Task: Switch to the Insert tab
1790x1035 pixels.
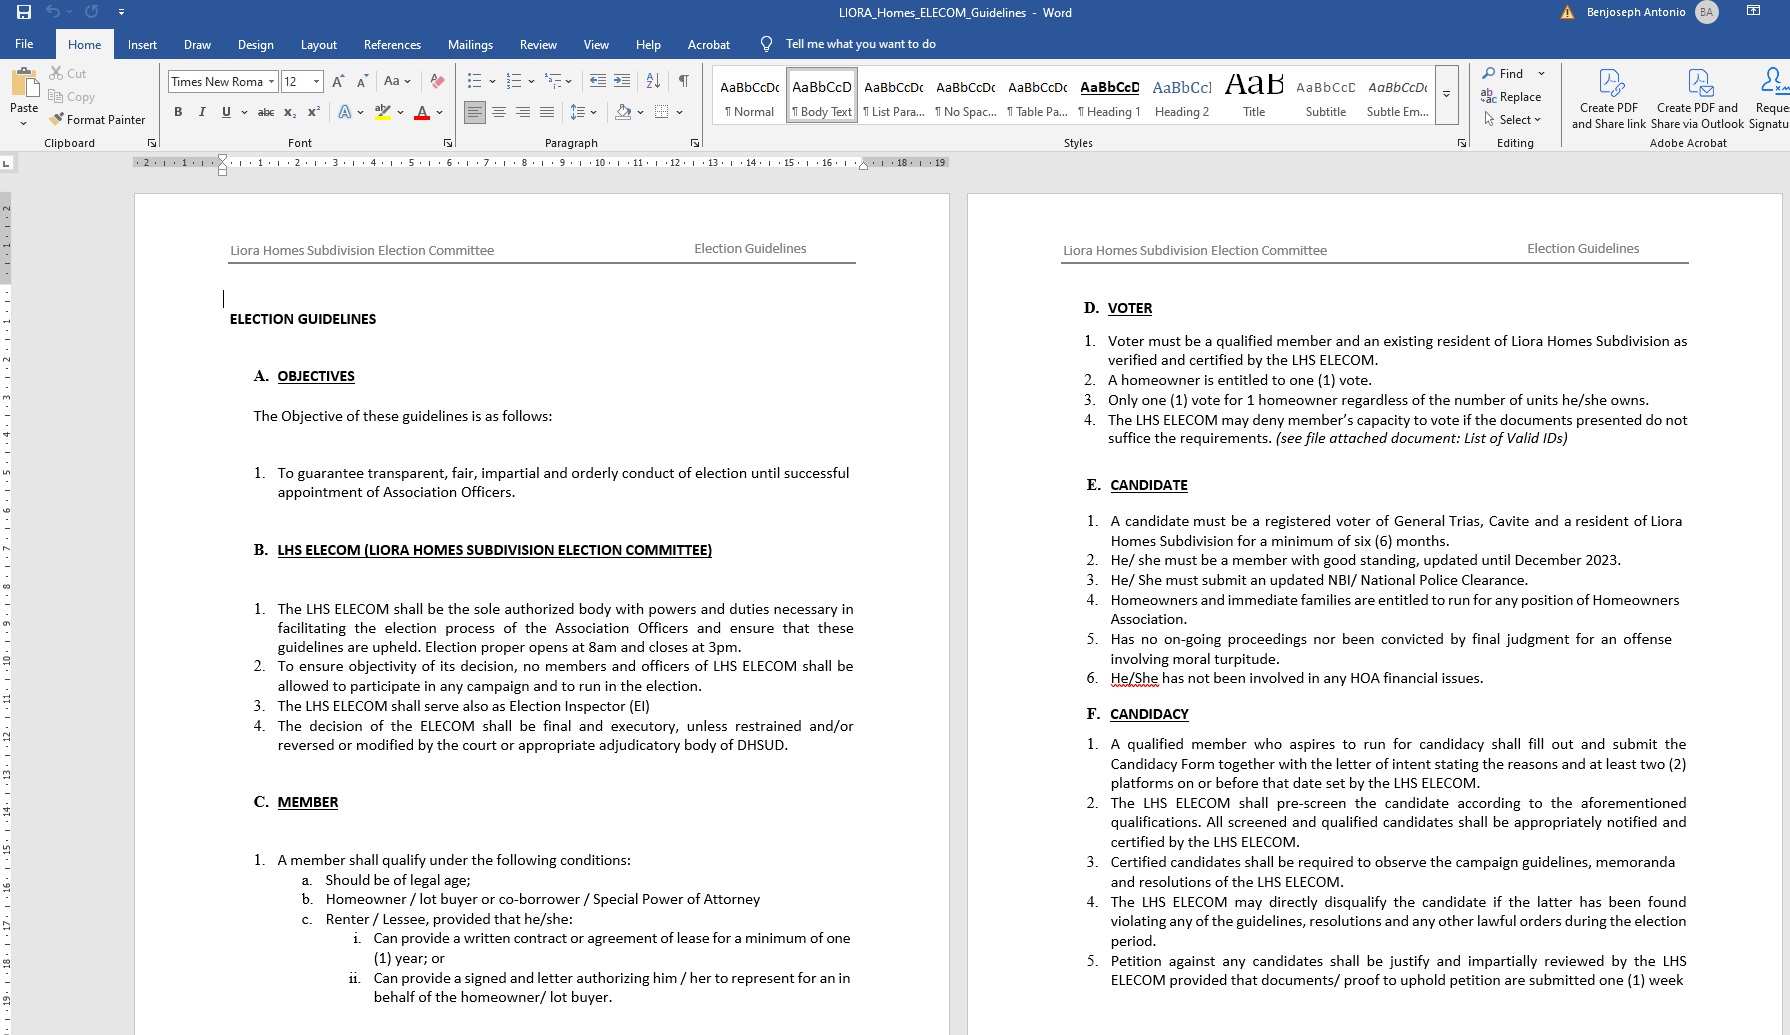Action: pos(142,44)
